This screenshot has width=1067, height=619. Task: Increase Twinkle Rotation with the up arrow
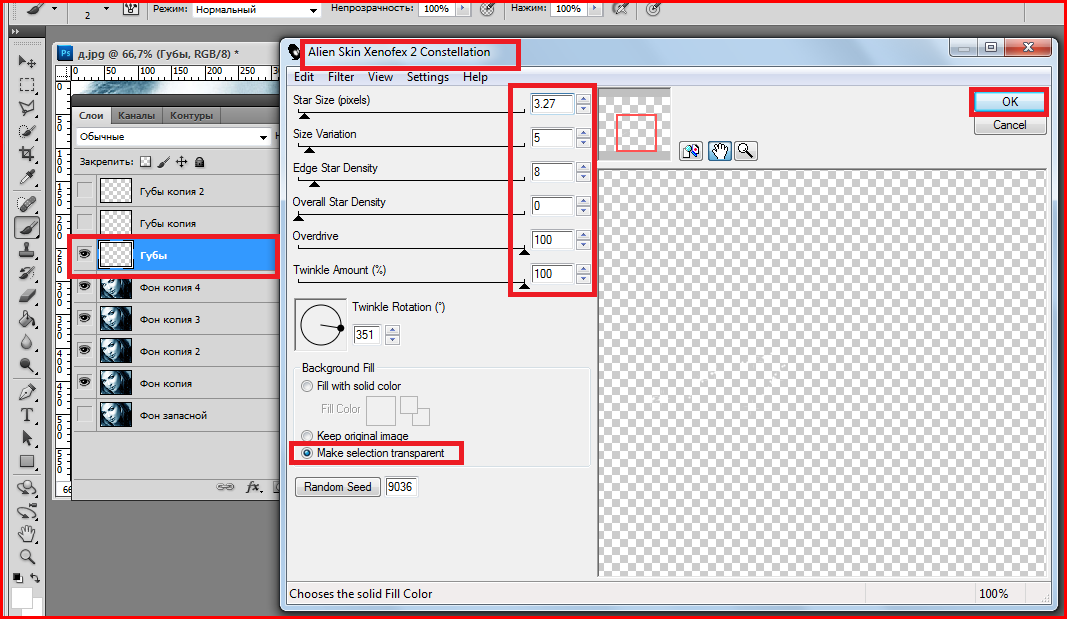393,331
